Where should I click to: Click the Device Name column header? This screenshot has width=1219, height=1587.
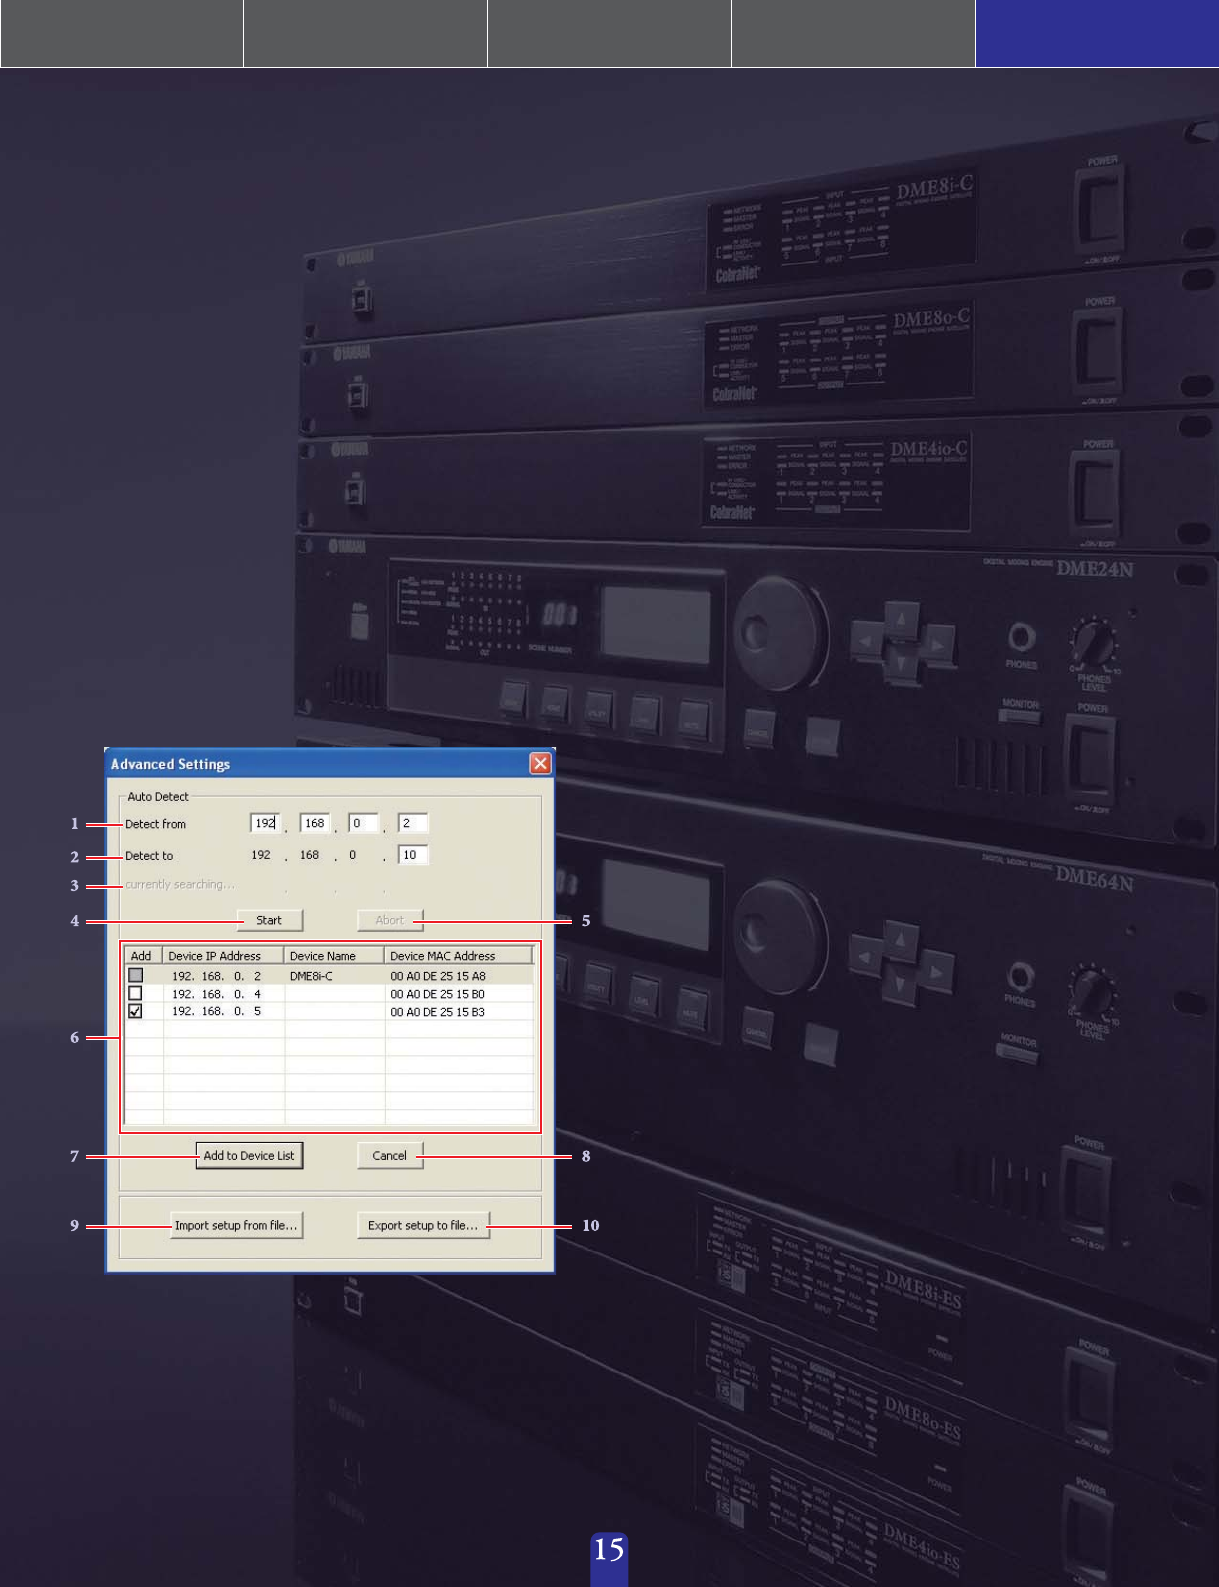click(334, 956)
